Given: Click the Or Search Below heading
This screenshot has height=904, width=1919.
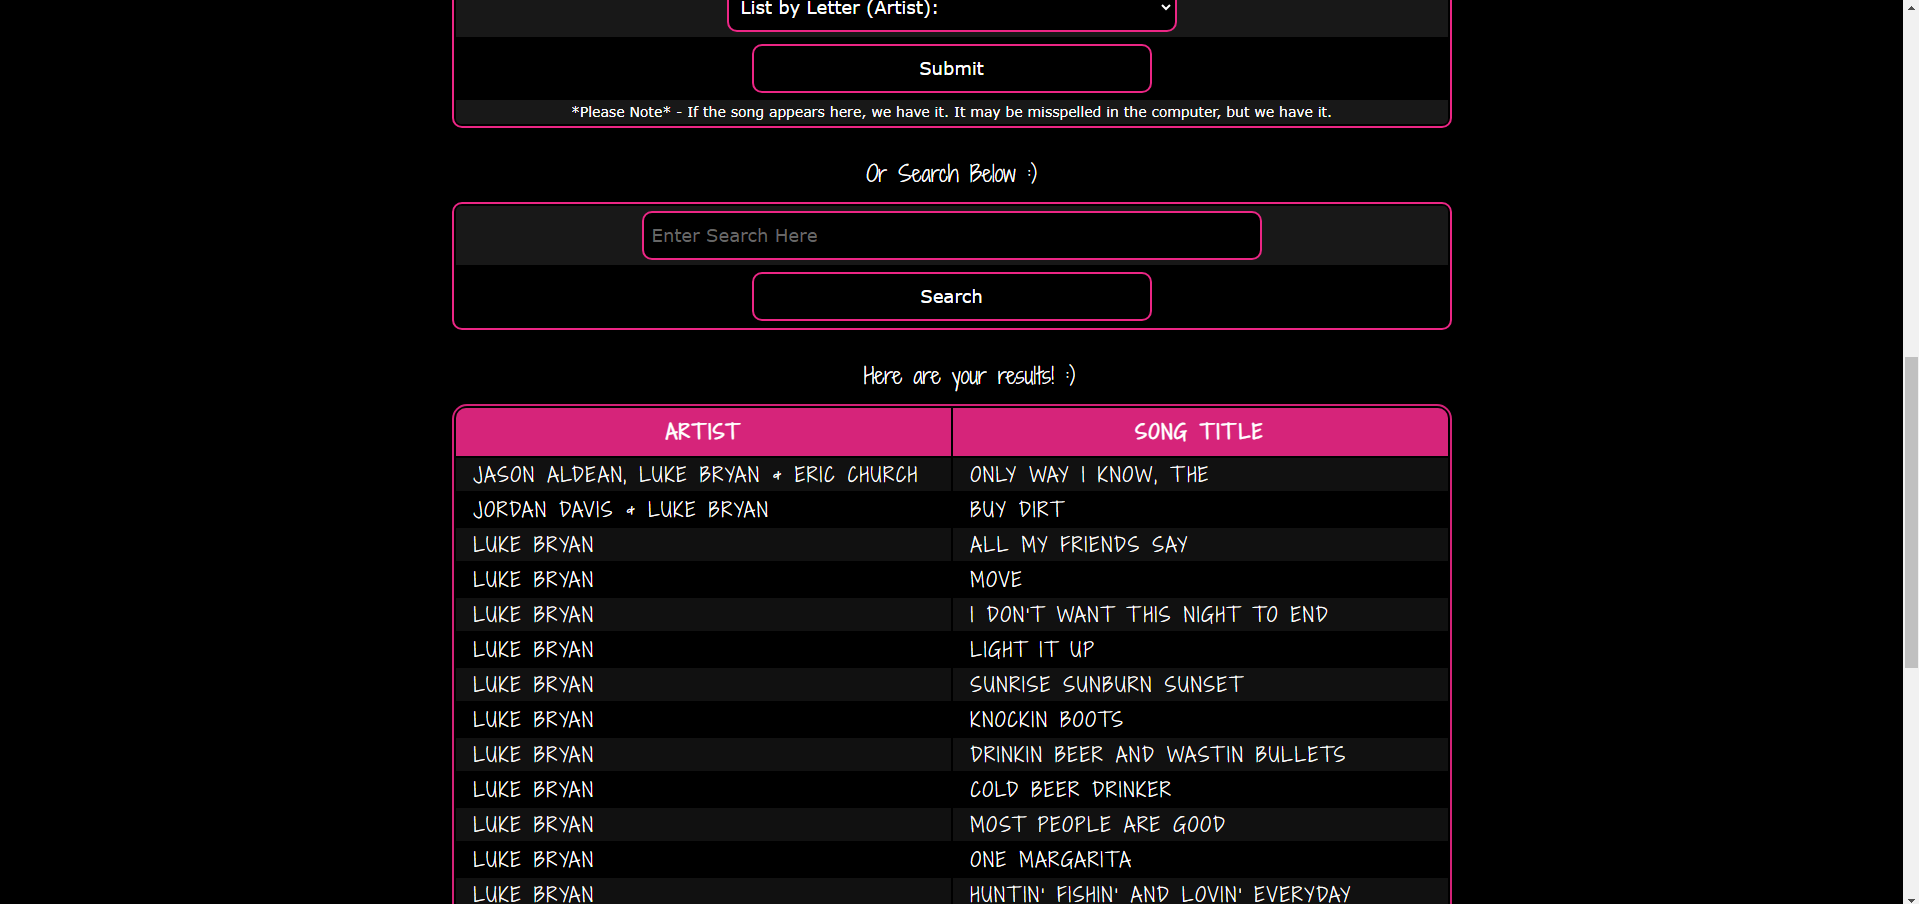Looking at the screenshot, I should (951, 174).
